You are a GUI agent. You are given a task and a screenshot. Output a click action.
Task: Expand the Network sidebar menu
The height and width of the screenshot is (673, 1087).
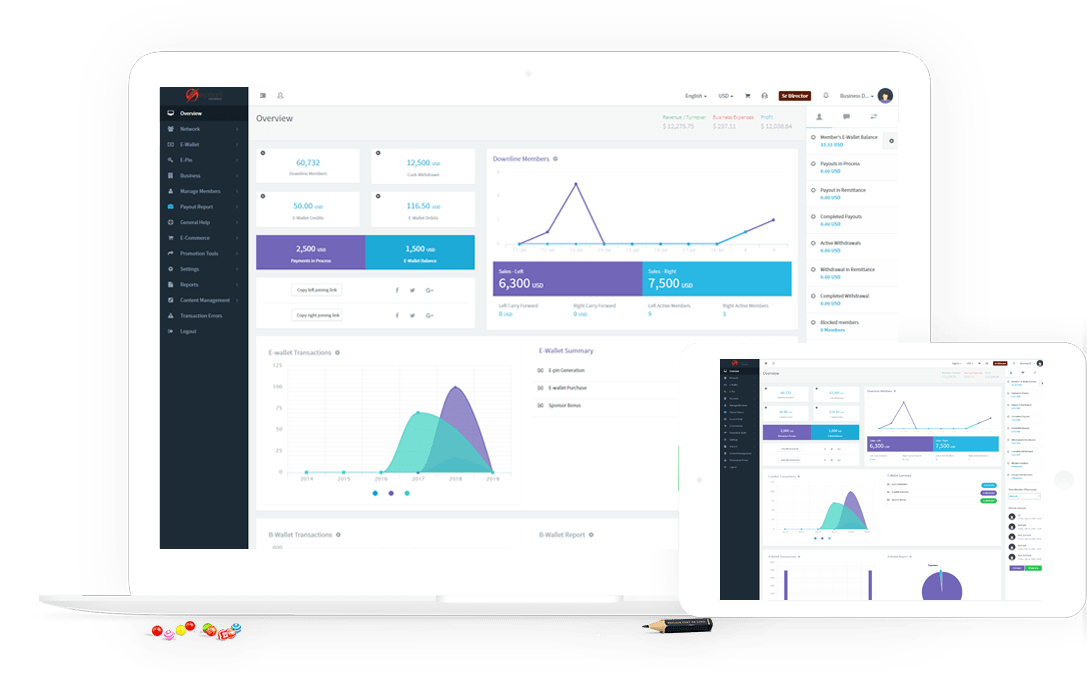coord(204,129)
